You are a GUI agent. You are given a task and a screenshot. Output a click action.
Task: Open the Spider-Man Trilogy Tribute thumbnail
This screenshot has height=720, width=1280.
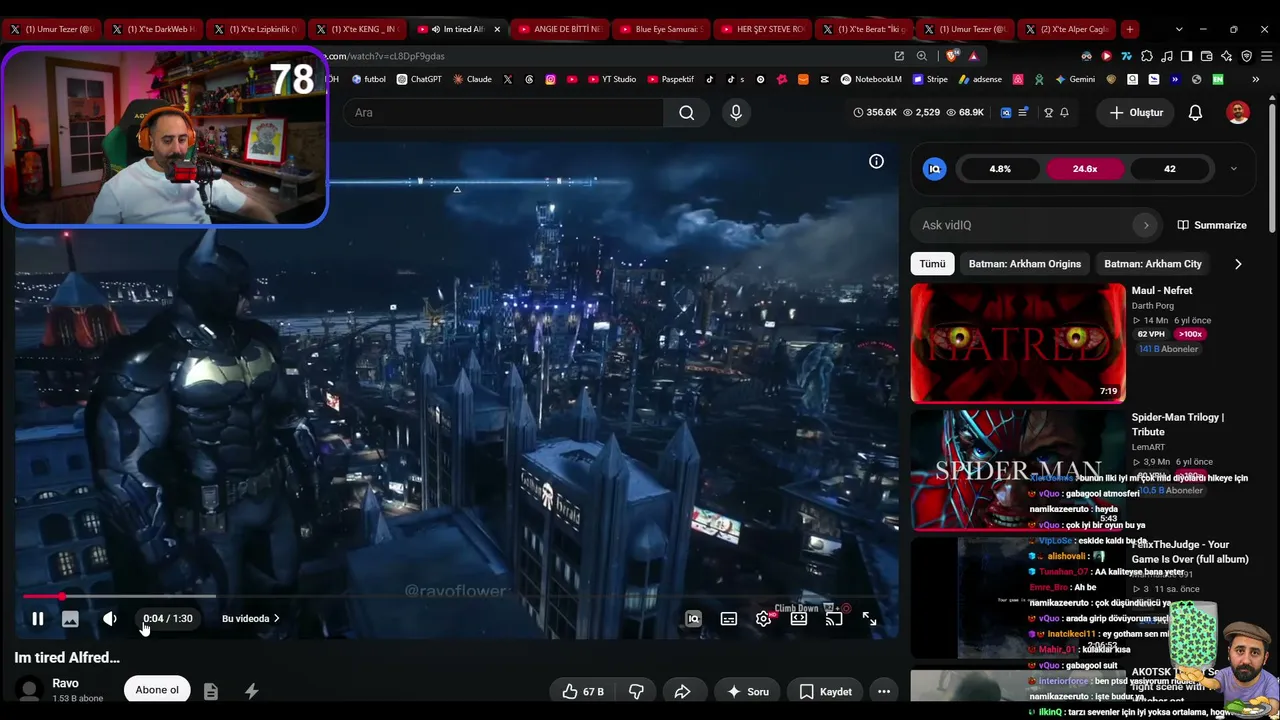tap(1018, 470)
